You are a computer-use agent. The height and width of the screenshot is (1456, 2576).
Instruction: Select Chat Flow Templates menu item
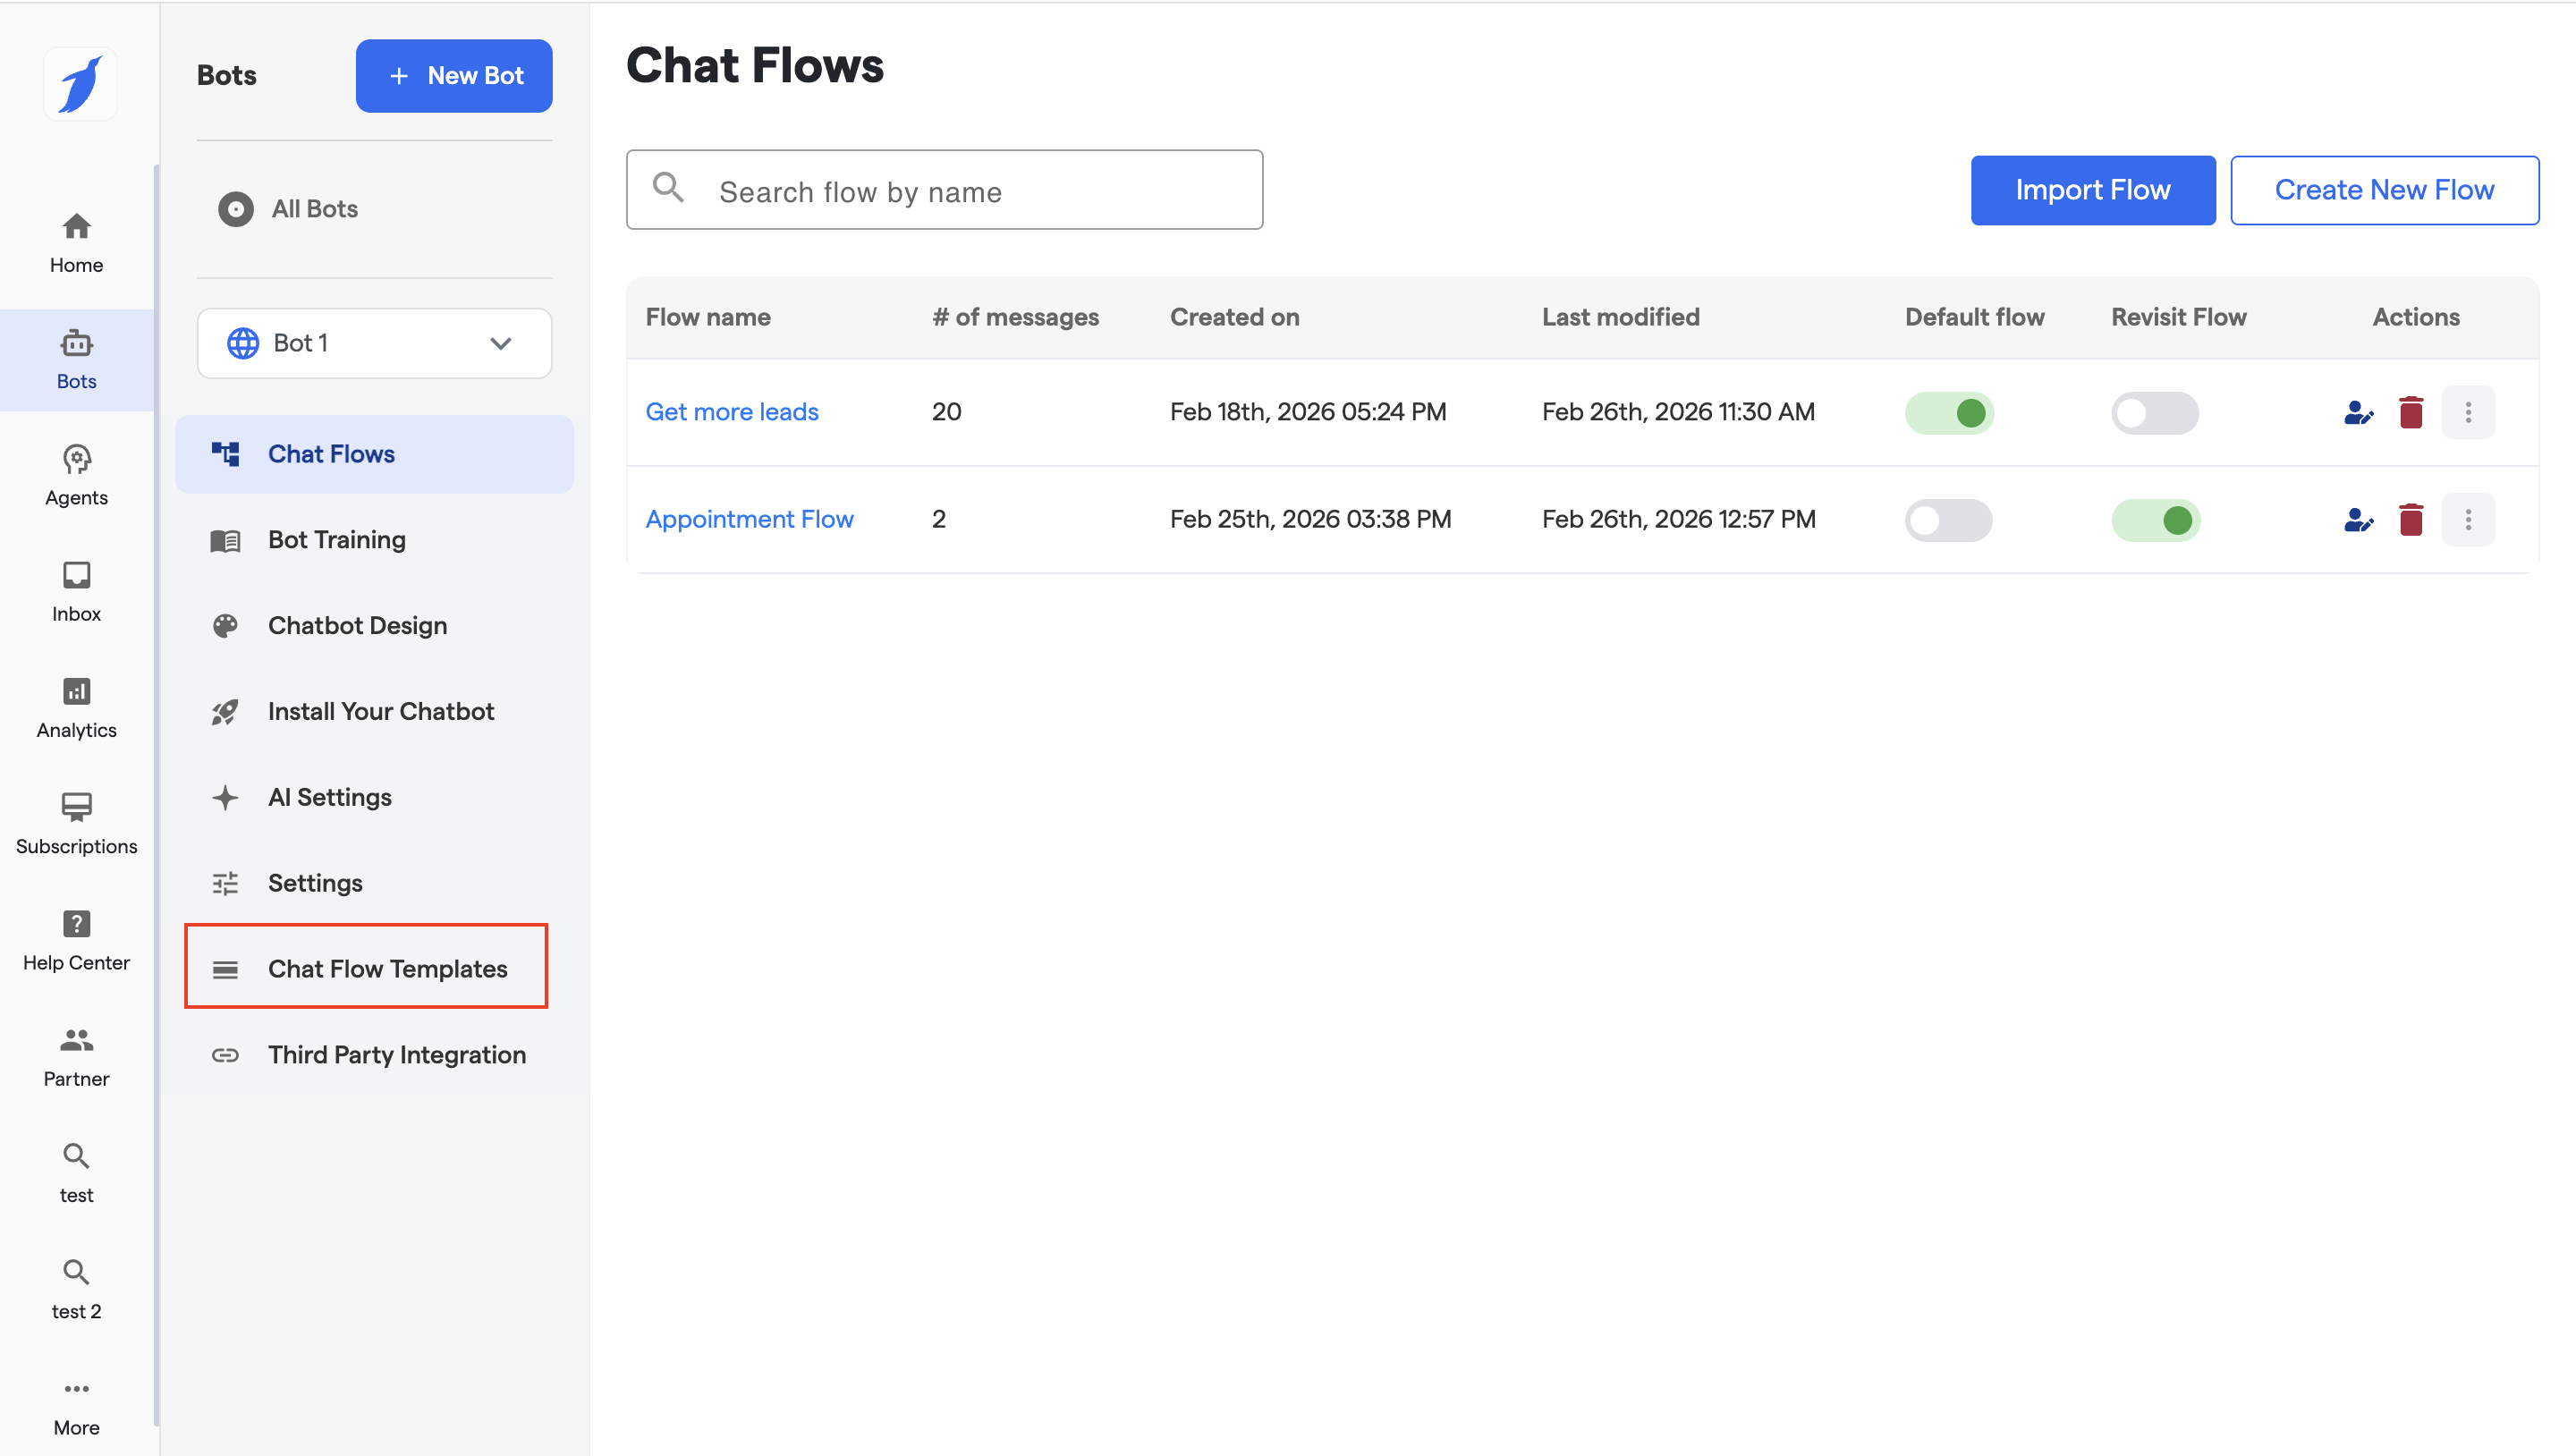tap(386, 968)
